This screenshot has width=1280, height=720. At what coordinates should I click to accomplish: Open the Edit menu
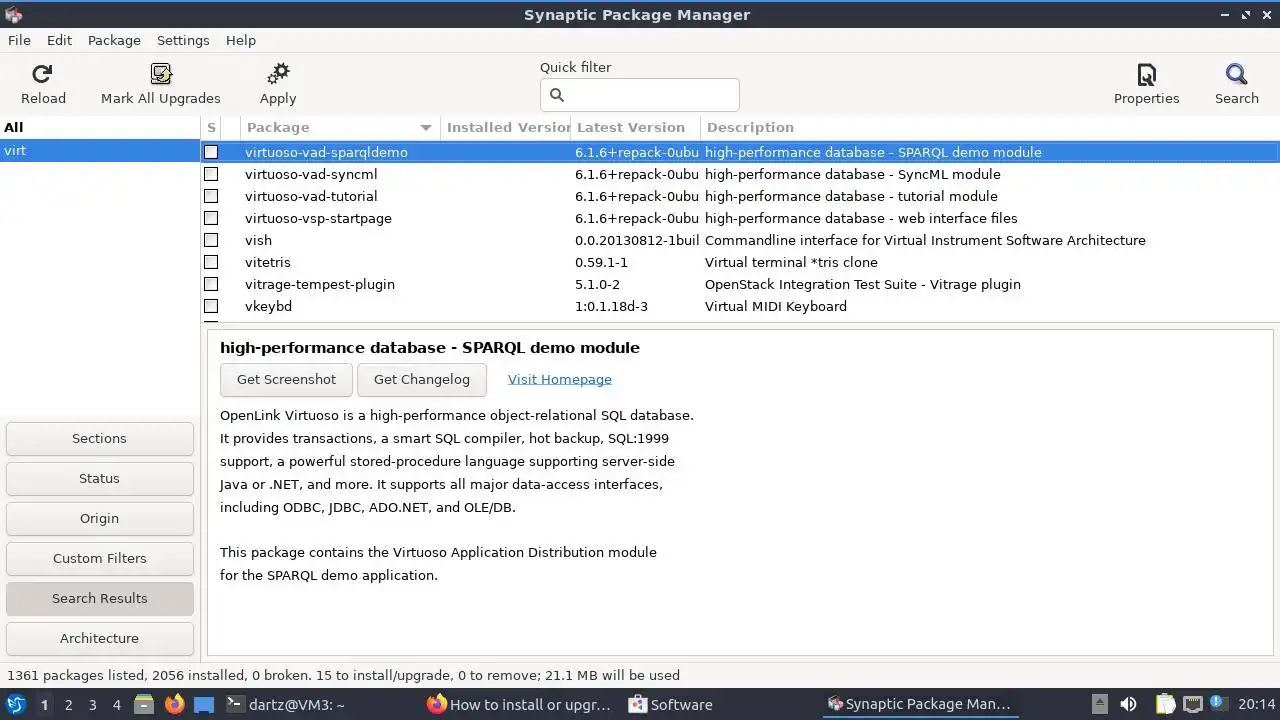click(x=59, y=40)
